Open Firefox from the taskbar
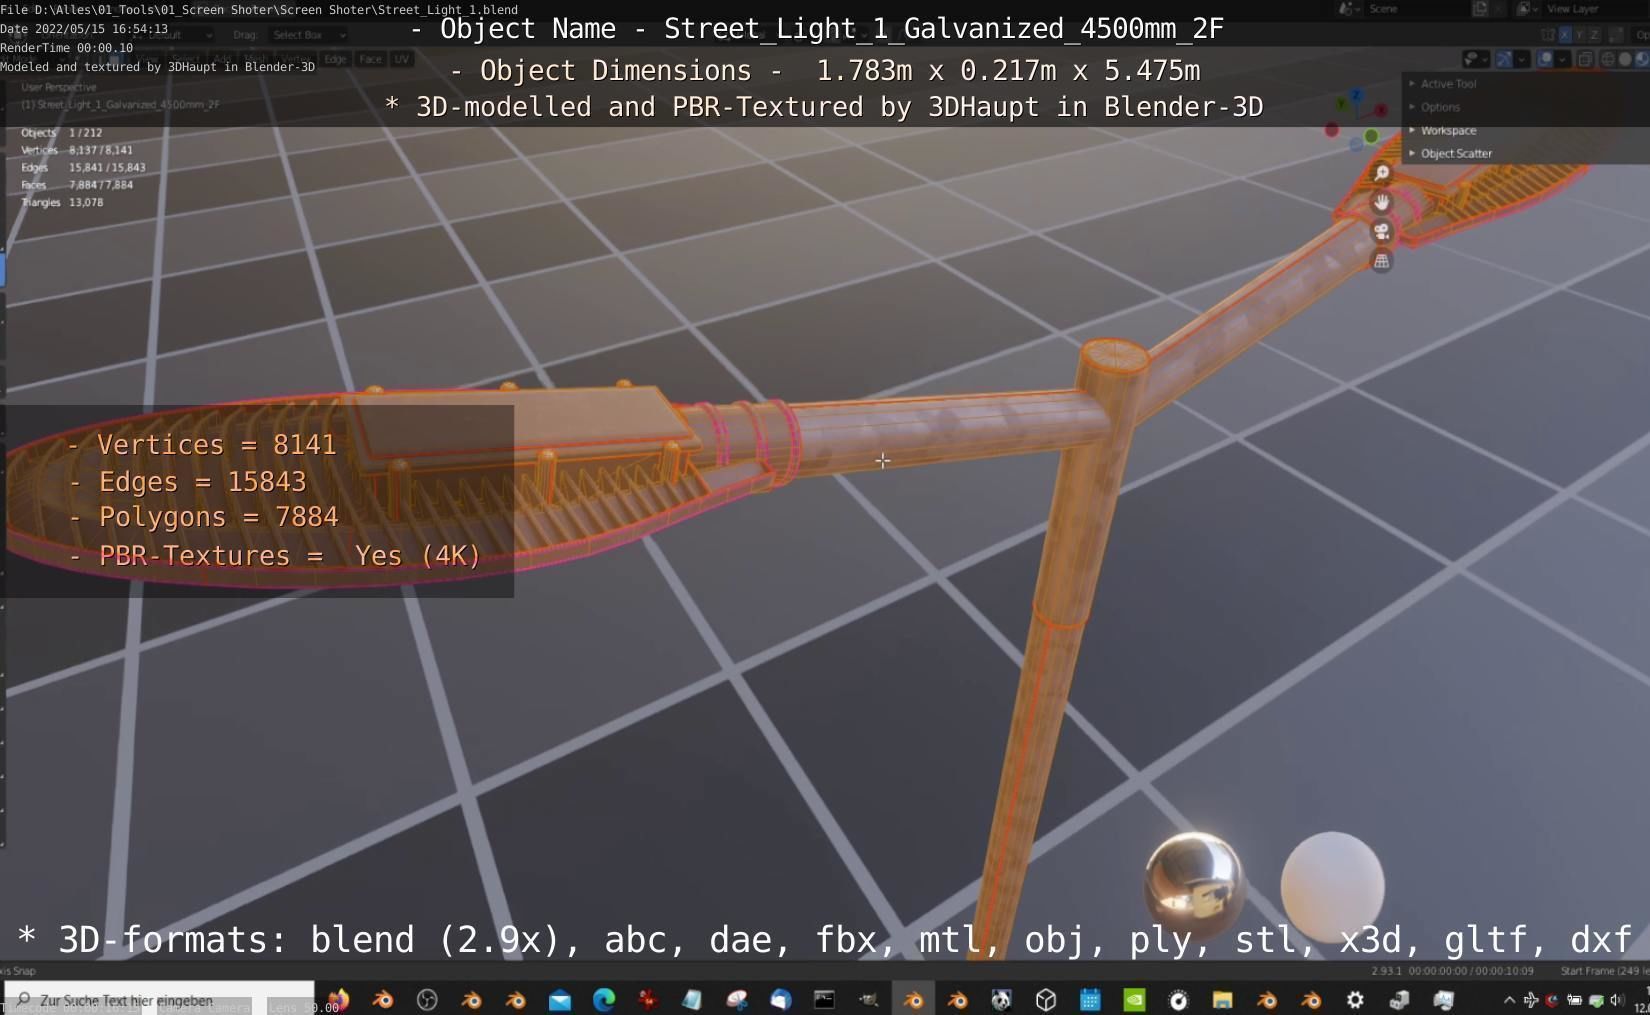Viewport: 1650px width, 1015px height. (x=338, y=999)
